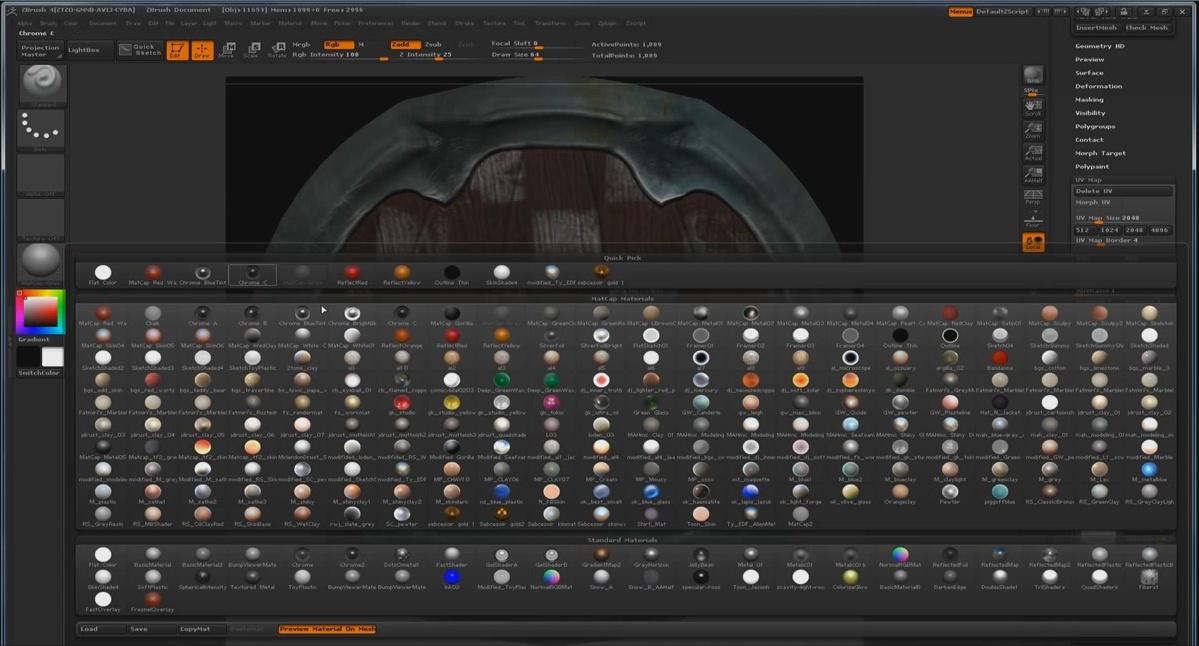Toggle Persp perspective view
This screenshot has height=646, width=1199.
[x=1033, y=198]
